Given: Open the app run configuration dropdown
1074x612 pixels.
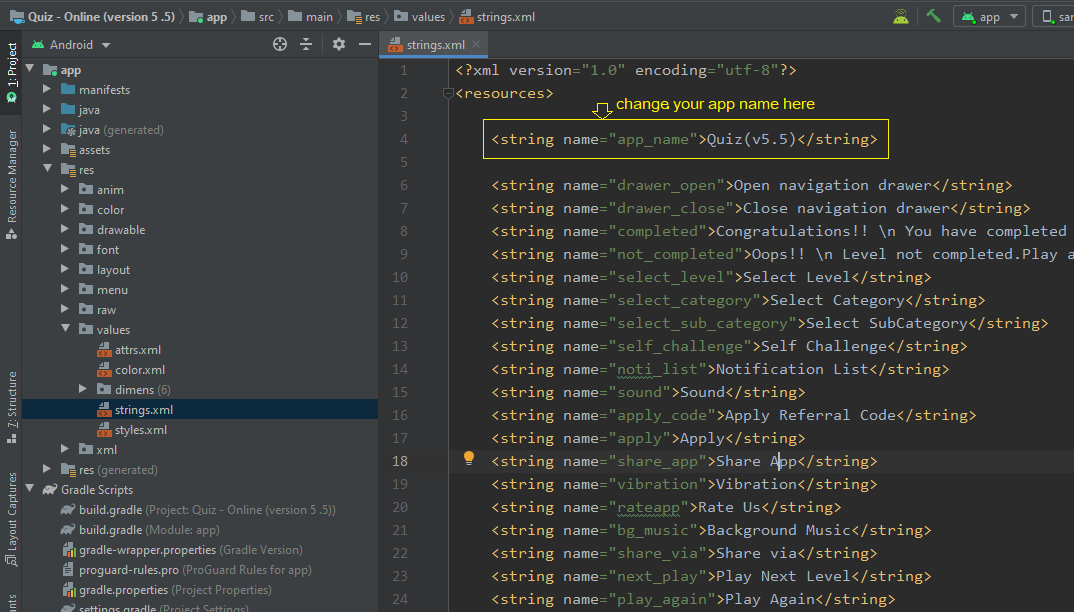Looking at the screenshot, I should (989, 16).
